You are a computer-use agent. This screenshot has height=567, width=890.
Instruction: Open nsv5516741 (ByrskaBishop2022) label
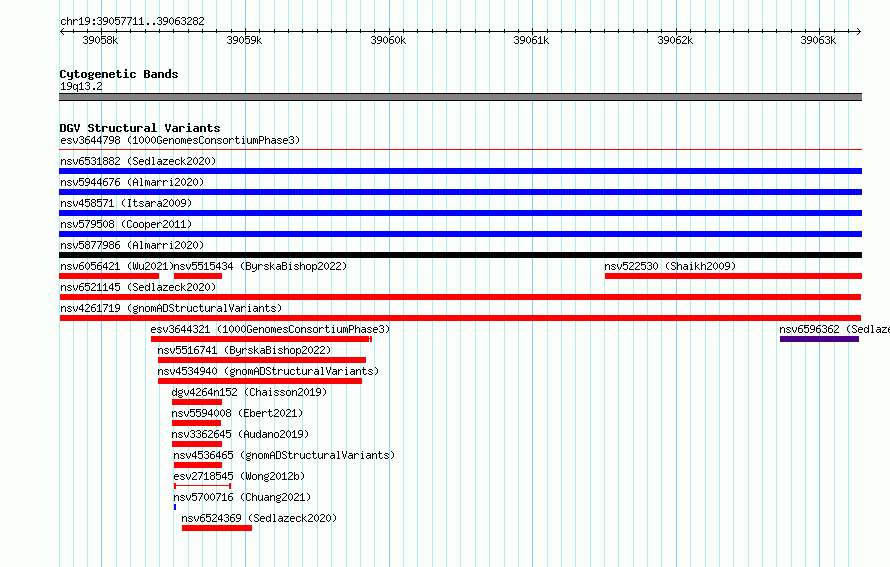(244, 350)
